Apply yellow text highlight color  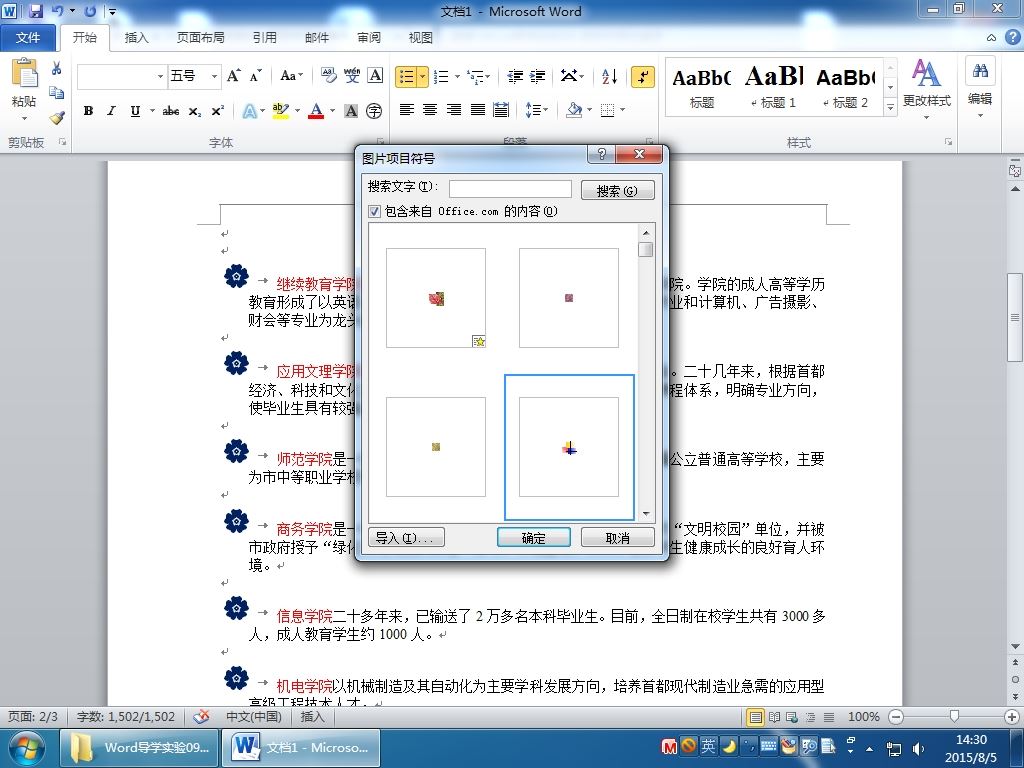point(281,111)
